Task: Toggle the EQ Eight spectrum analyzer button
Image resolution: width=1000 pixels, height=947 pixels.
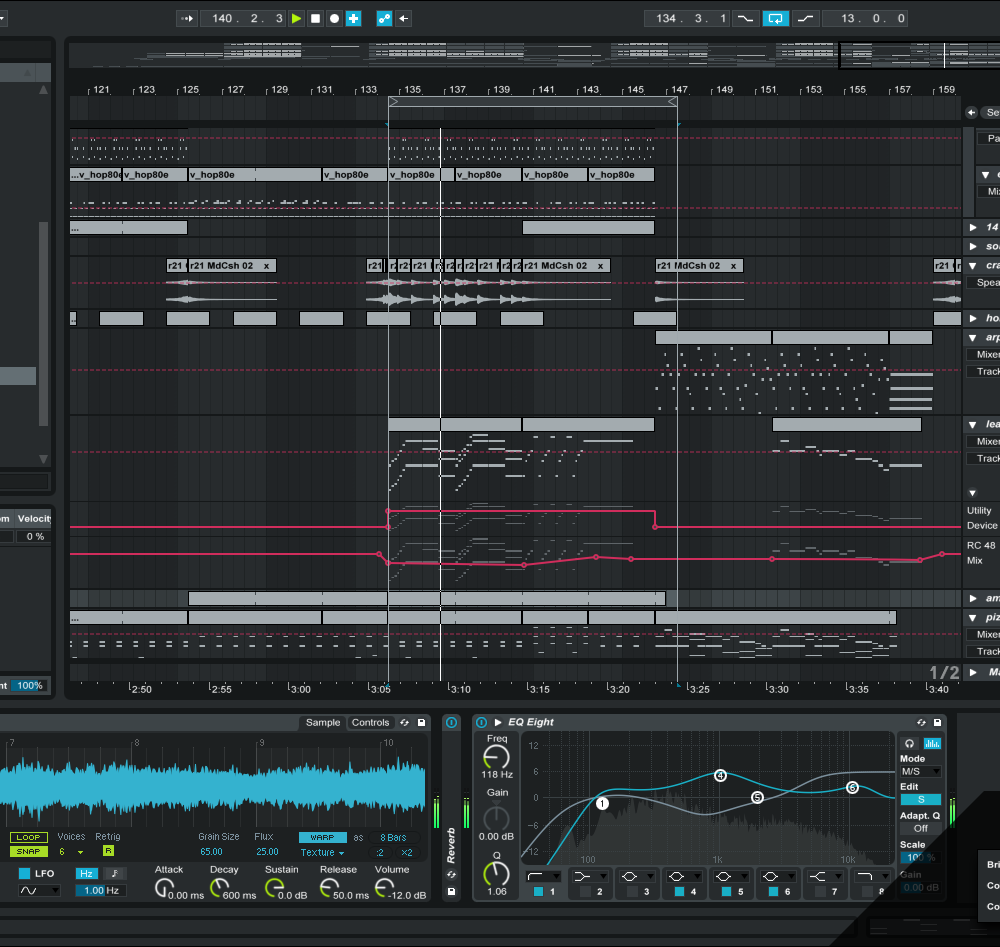Action: coord(932,744)
